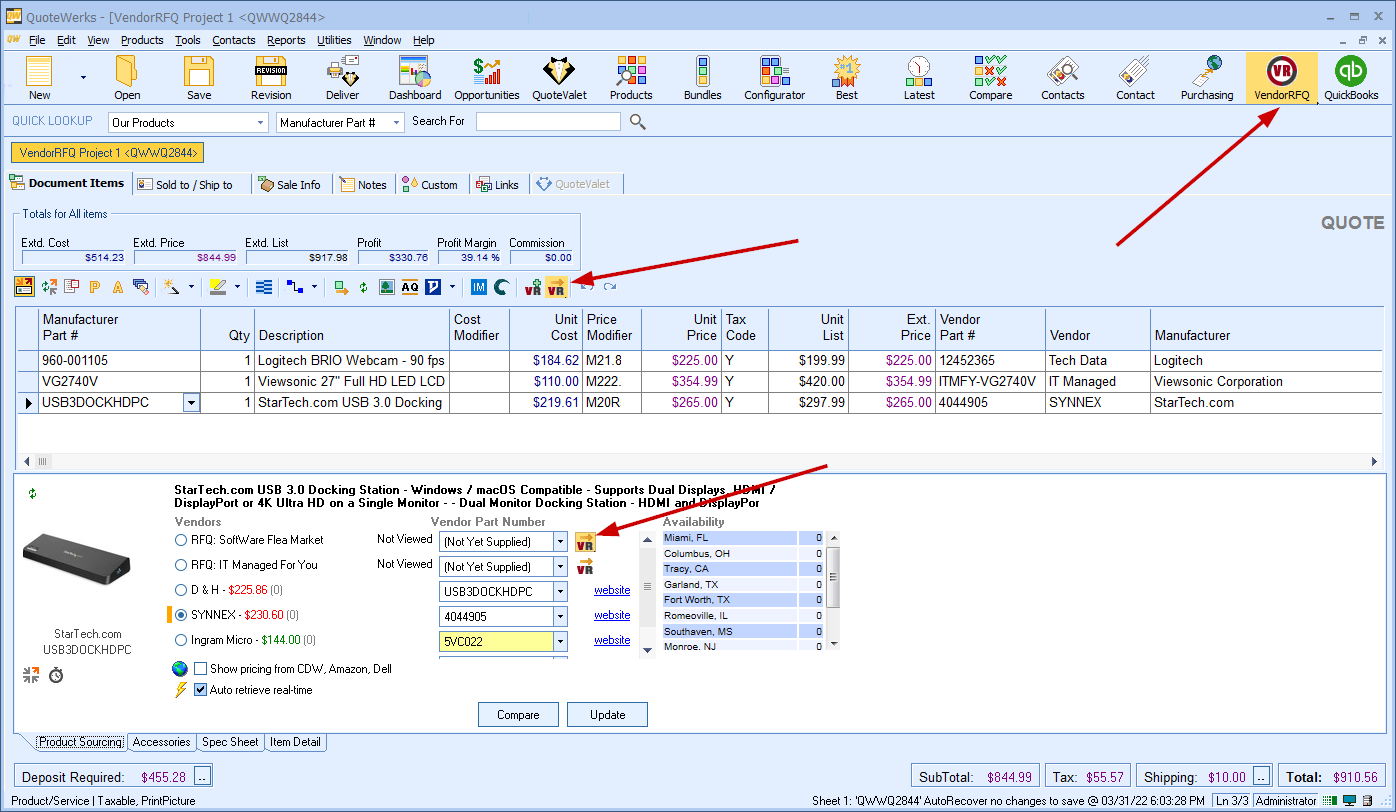
Task: Click the Compare button in Product Sourcing
Action: tap(518, 715)
